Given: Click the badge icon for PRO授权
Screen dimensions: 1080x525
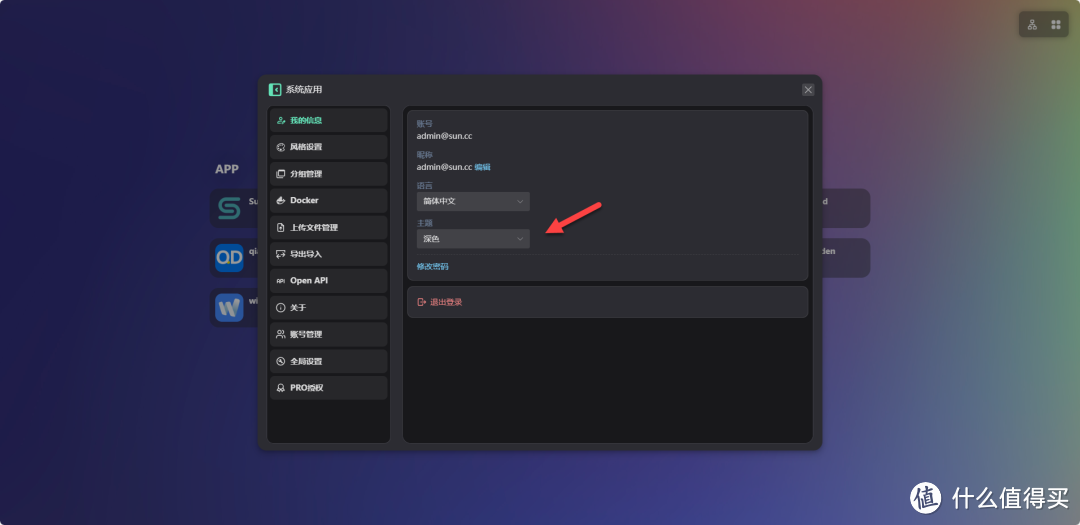Looking at the screenshot, I should tap(280, 388).
